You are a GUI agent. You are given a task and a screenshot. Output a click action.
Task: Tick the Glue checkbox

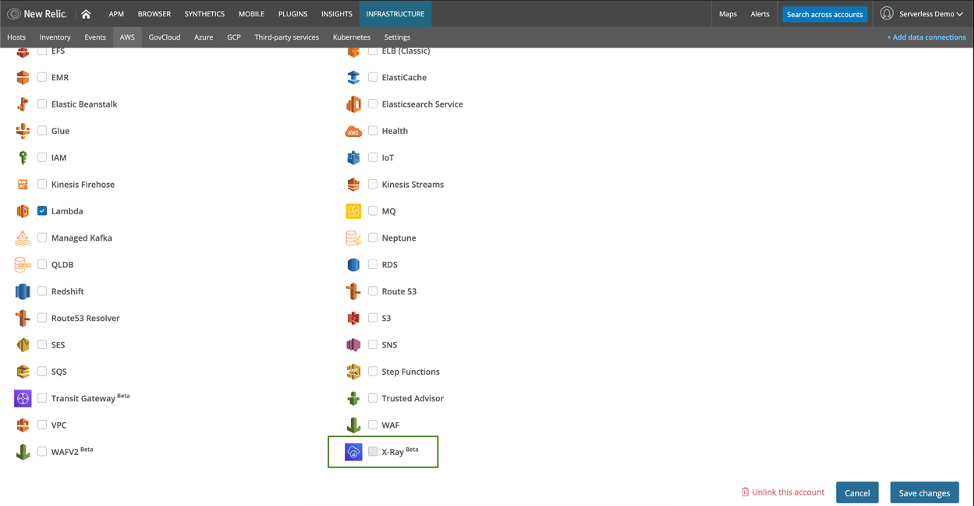(x=42, y=130)
